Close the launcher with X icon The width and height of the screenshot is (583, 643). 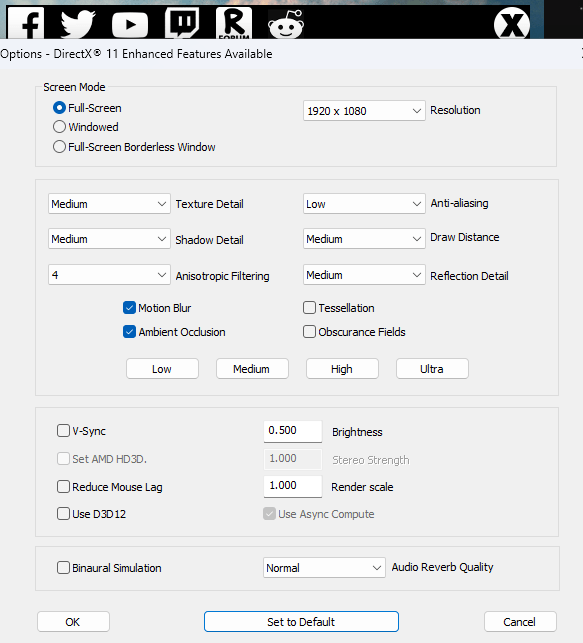point(512,23)
